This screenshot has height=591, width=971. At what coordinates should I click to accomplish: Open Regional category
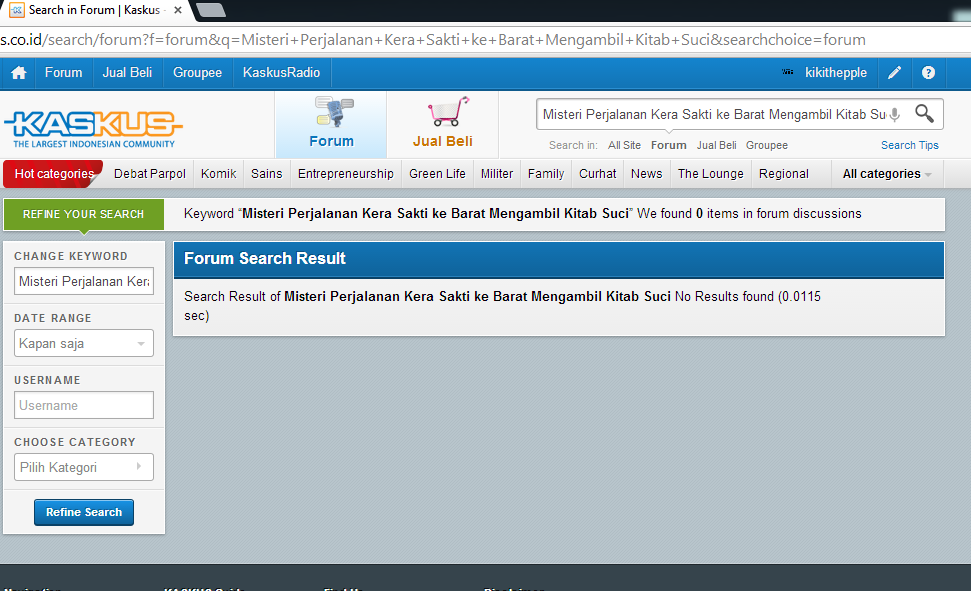point(783,173)
